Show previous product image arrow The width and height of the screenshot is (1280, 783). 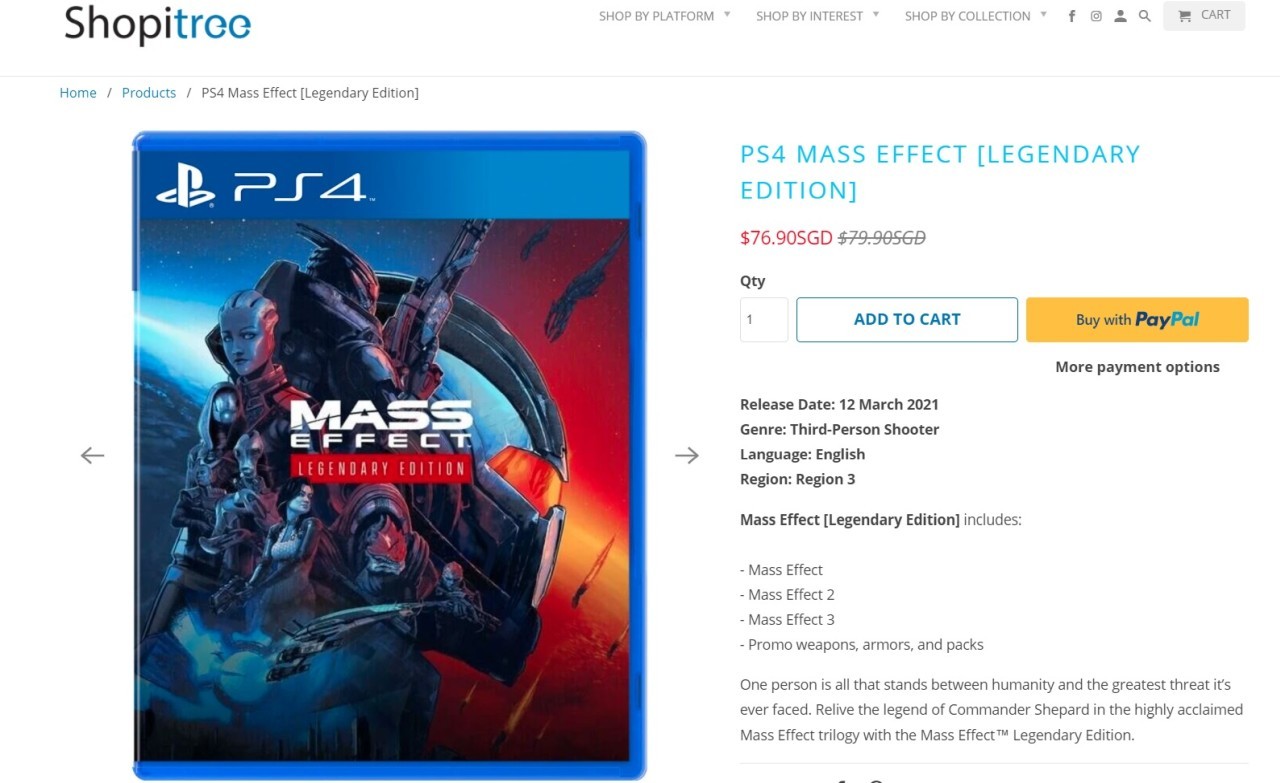(x=92, y=455)
